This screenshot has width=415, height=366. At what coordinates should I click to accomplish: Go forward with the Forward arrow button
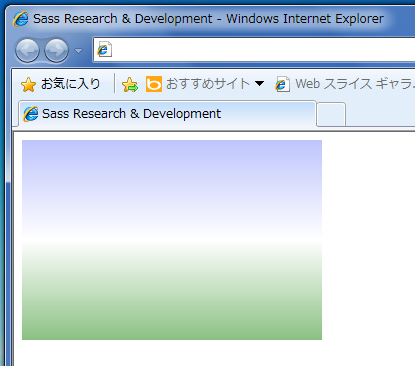pos(56,51)
